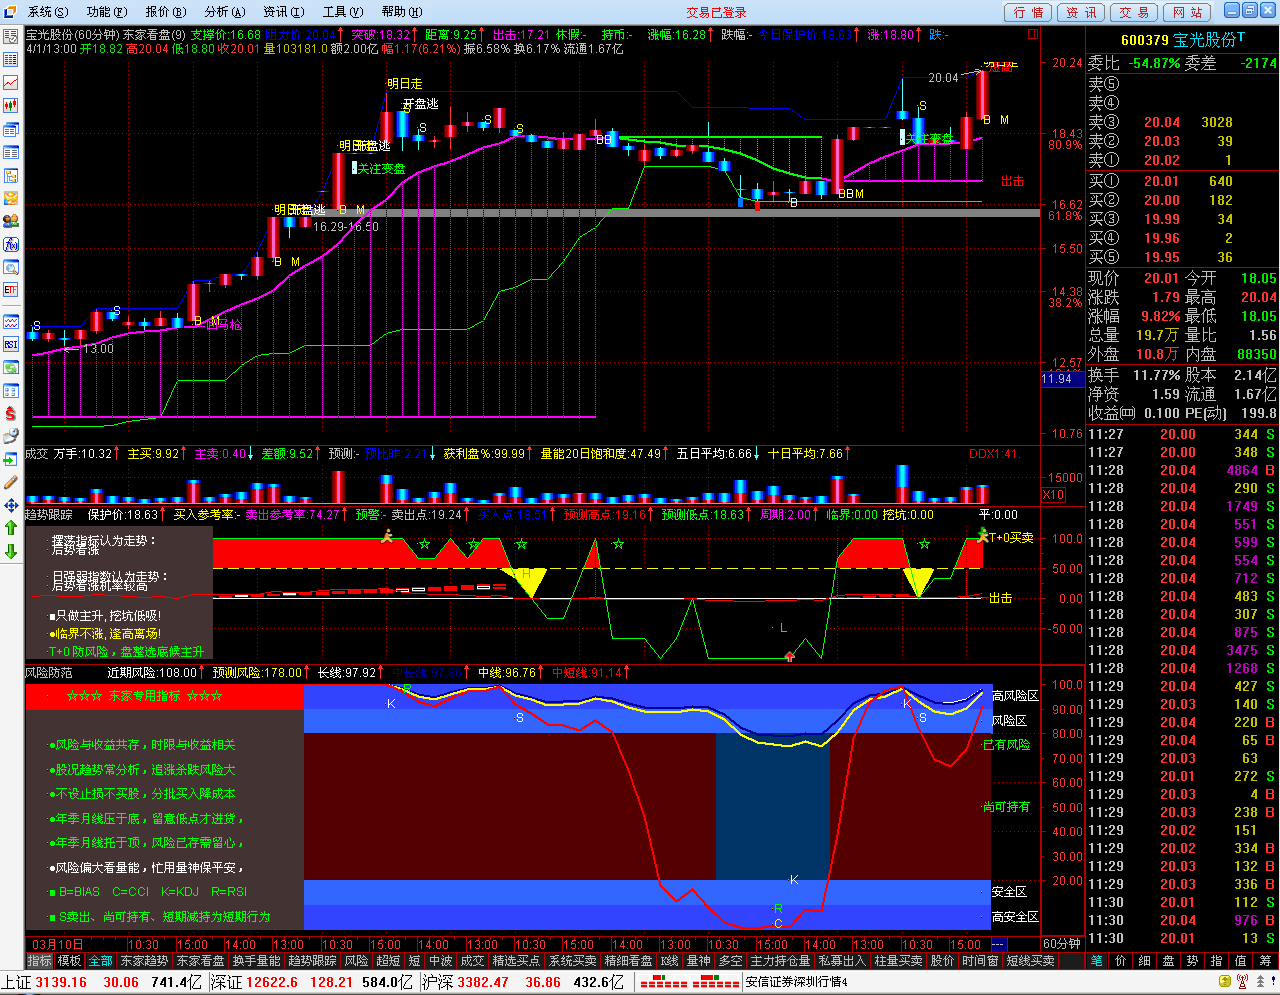This screenshot has width=1280, height=995.
Task: Select the 价 tab in the tick panel
Action: (1120, 961)
